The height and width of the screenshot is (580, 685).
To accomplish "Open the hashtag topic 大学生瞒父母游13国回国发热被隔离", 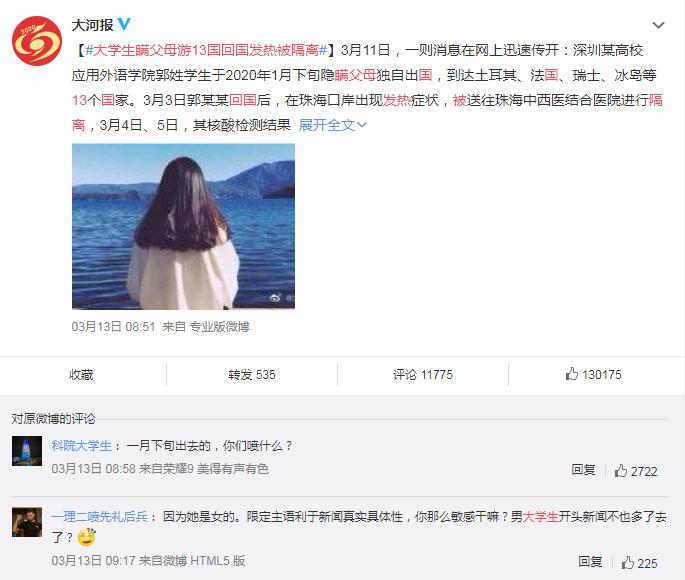I will coord(206,50).
